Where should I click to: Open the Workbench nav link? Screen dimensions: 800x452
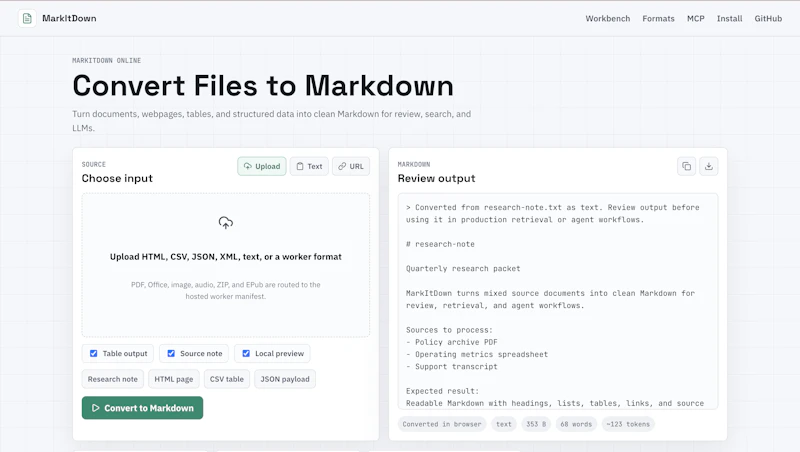(x=608, y=18)
